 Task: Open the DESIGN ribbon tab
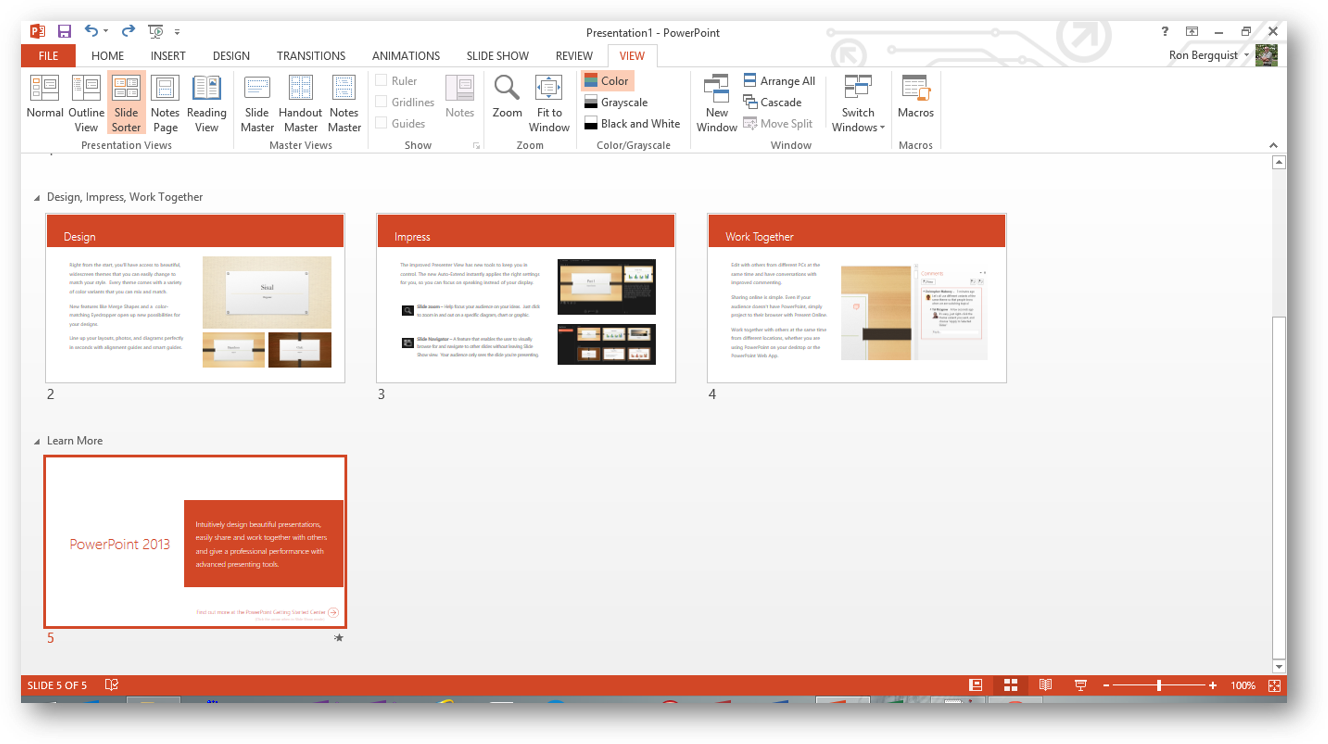coord(231,56)
